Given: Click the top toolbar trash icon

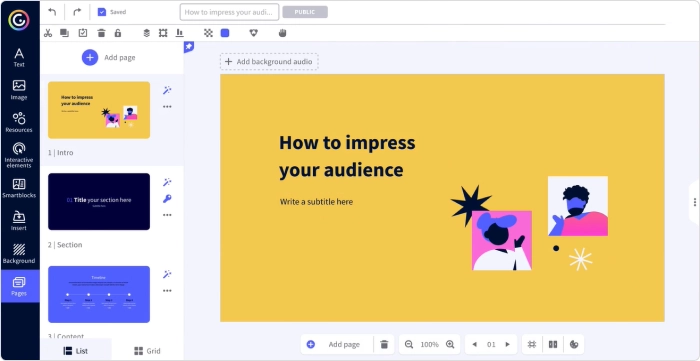Looking at the screenshot, I should (x=101, y=33).
